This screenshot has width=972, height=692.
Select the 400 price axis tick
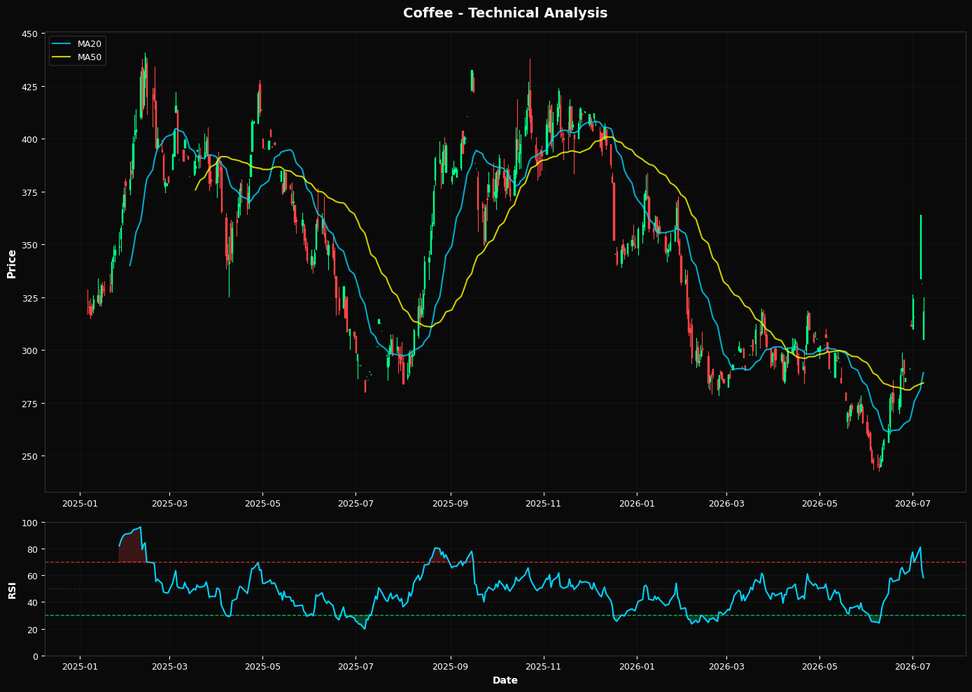(30, 140)
